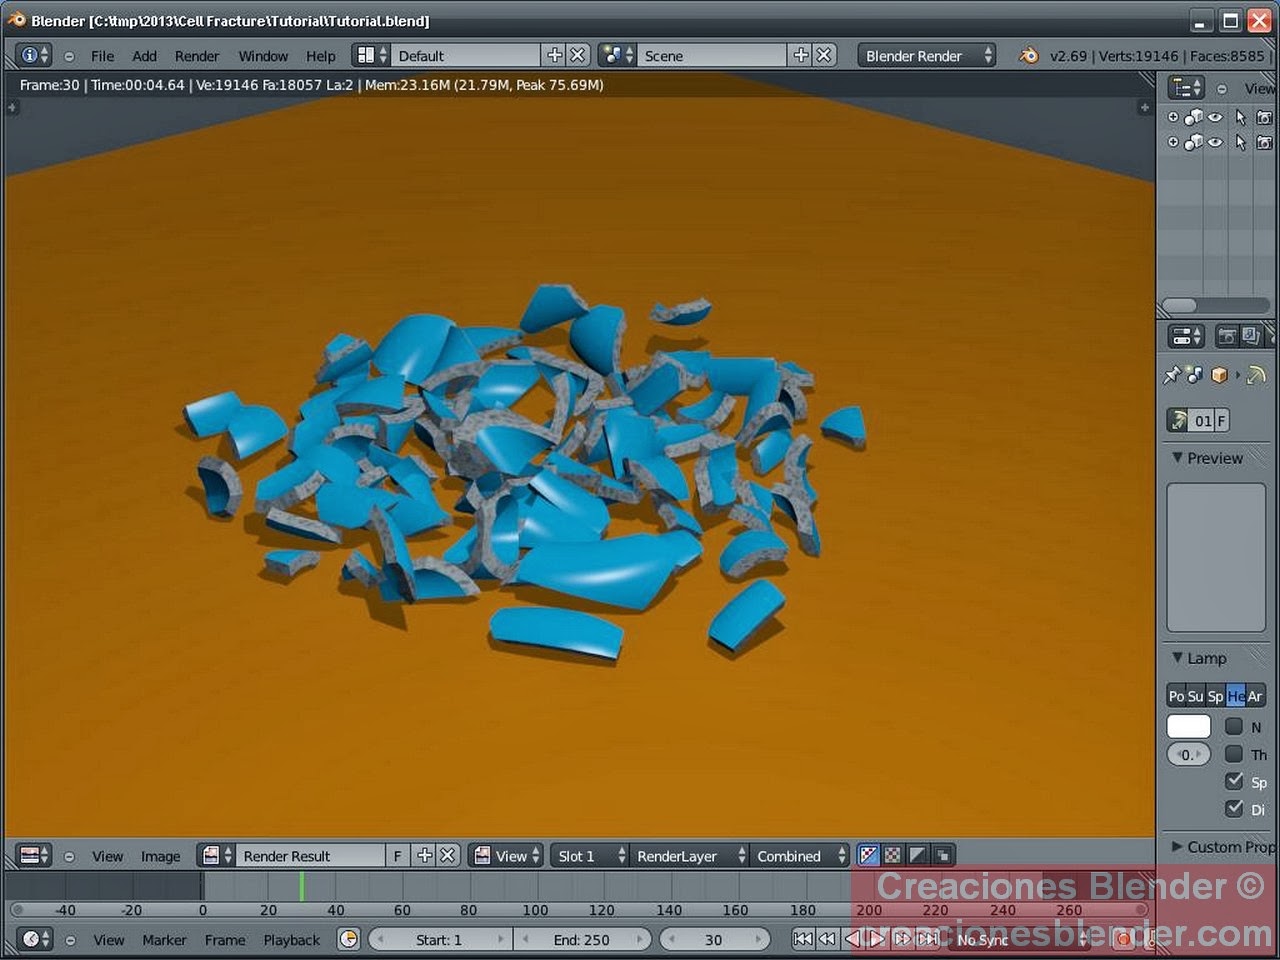Open the Render menu
1280x960 pixels.
(196, 55)
